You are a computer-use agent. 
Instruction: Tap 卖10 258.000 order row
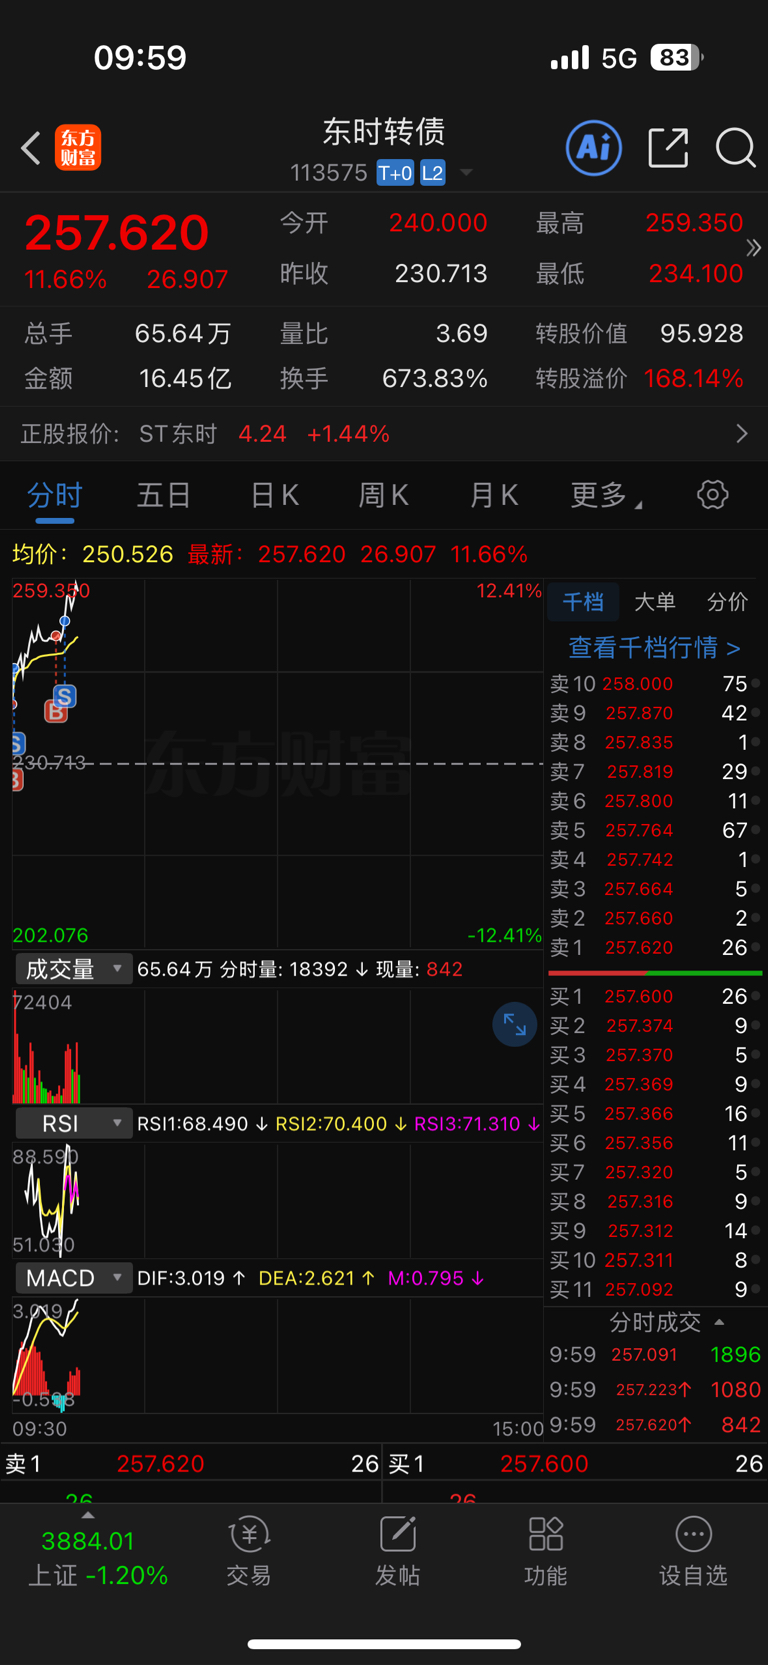tap(654, 684)
